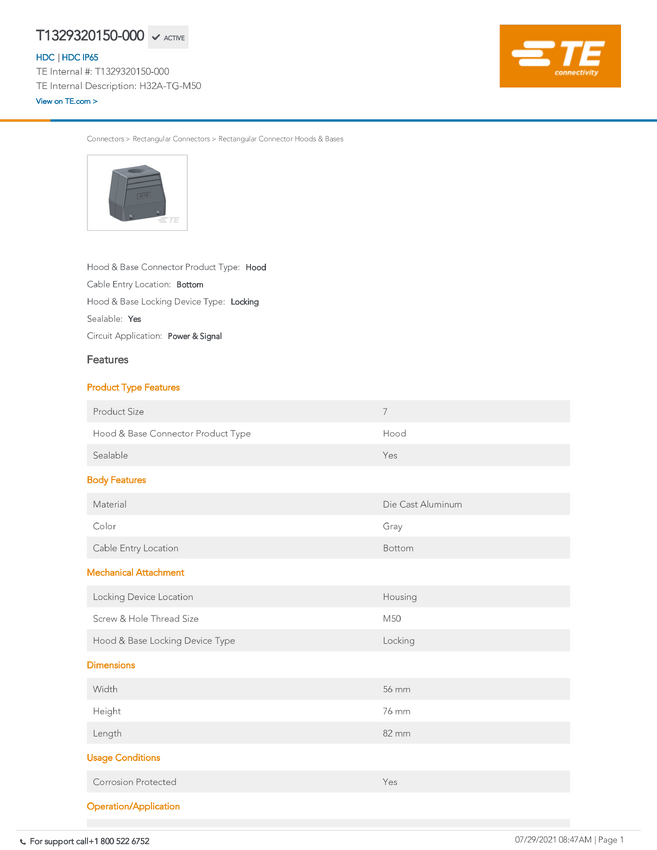Click Usage Conditions section heading
Viewport: 657px width, 850px height.
(124, 758)
